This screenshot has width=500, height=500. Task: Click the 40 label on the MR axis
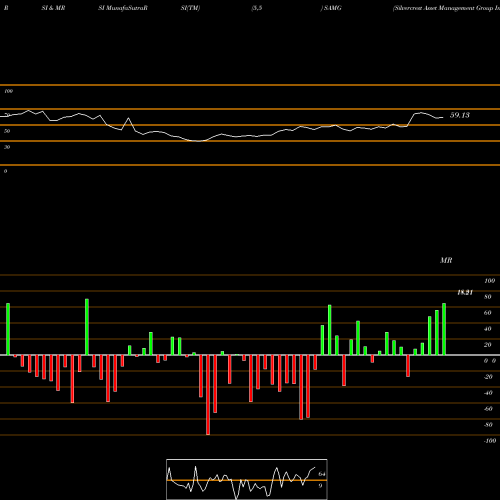(487, 329)
